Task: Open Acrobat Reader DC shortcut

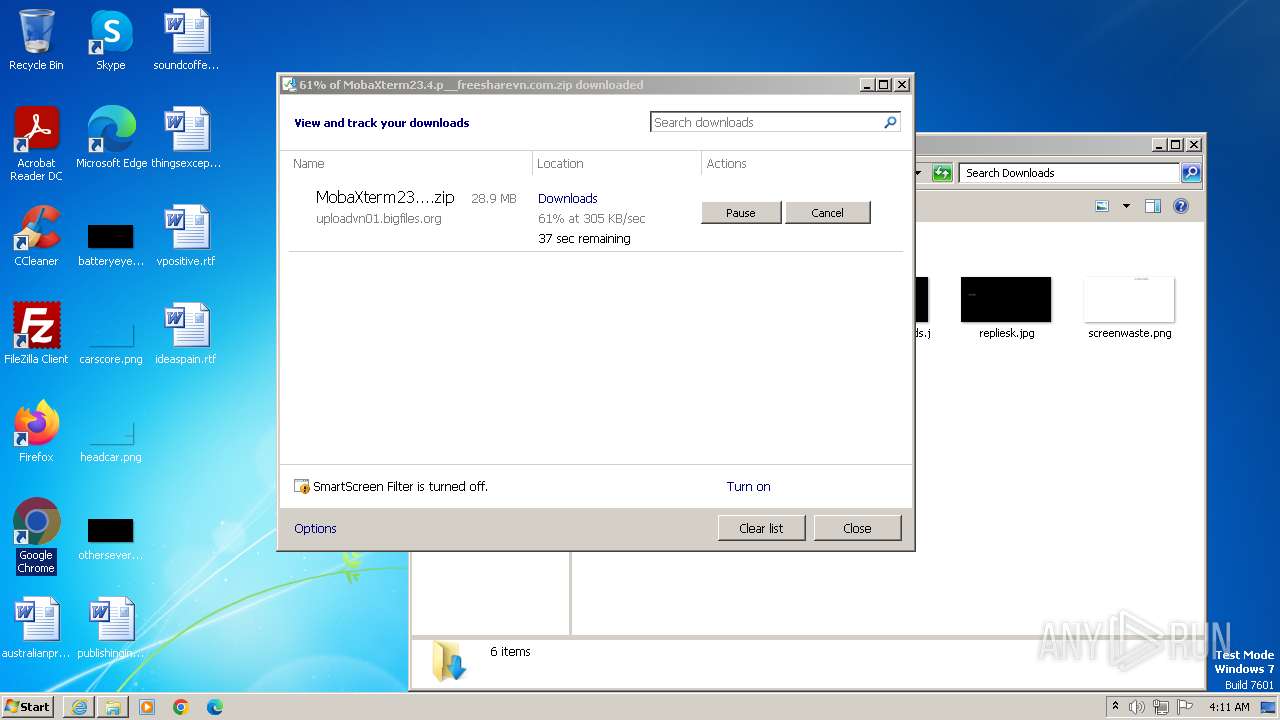Action: click(36, 143)
